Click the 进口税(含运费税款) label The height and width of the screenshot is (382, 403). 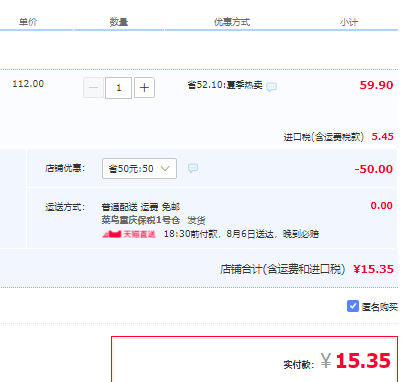324,137
